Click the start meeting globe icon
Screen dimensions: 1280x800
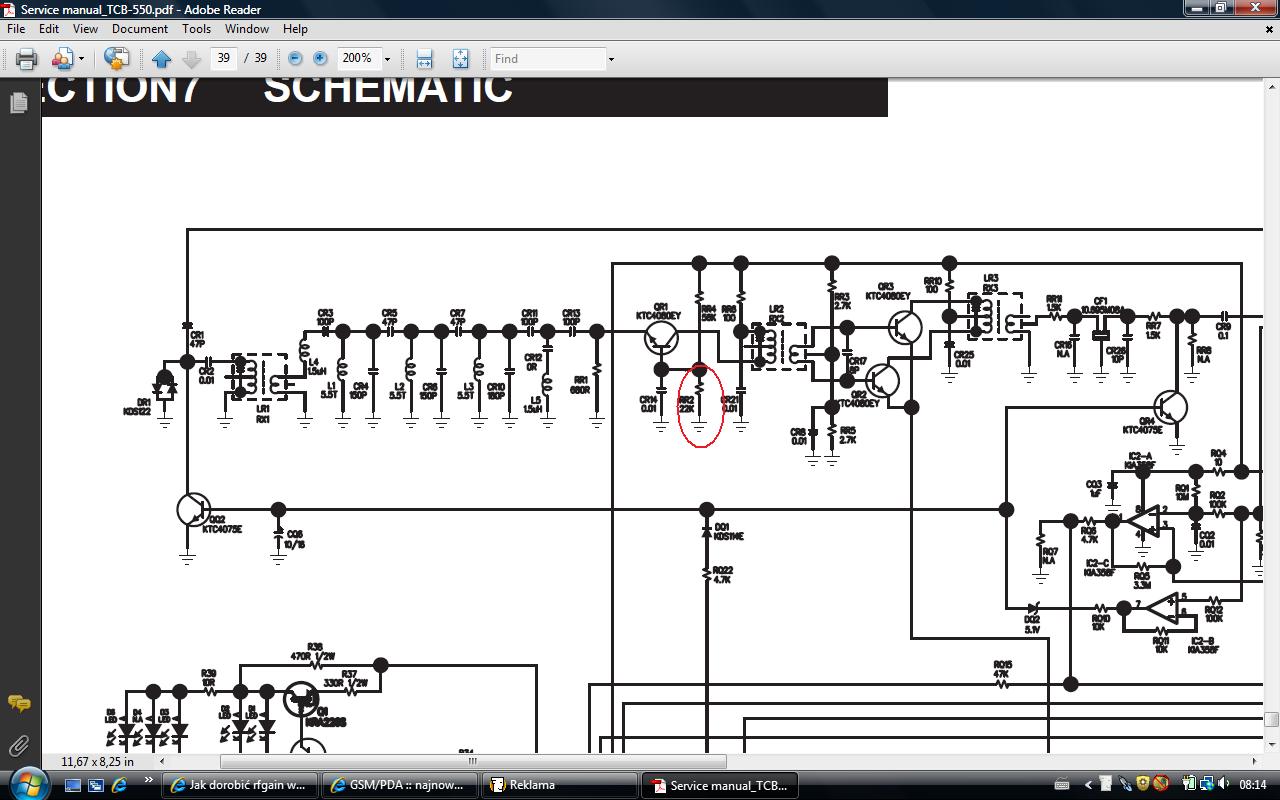pyautogui.click(x=116, y=59)
